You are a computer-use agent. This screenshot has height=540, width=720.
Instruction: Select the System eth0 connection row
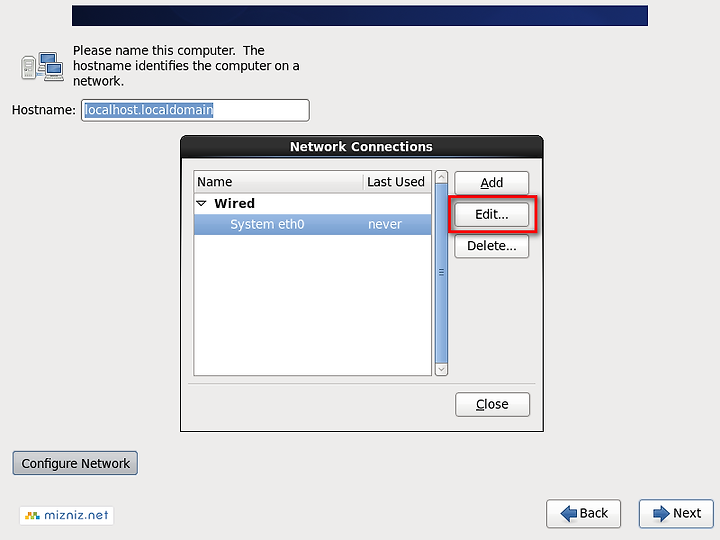[313, 224]
